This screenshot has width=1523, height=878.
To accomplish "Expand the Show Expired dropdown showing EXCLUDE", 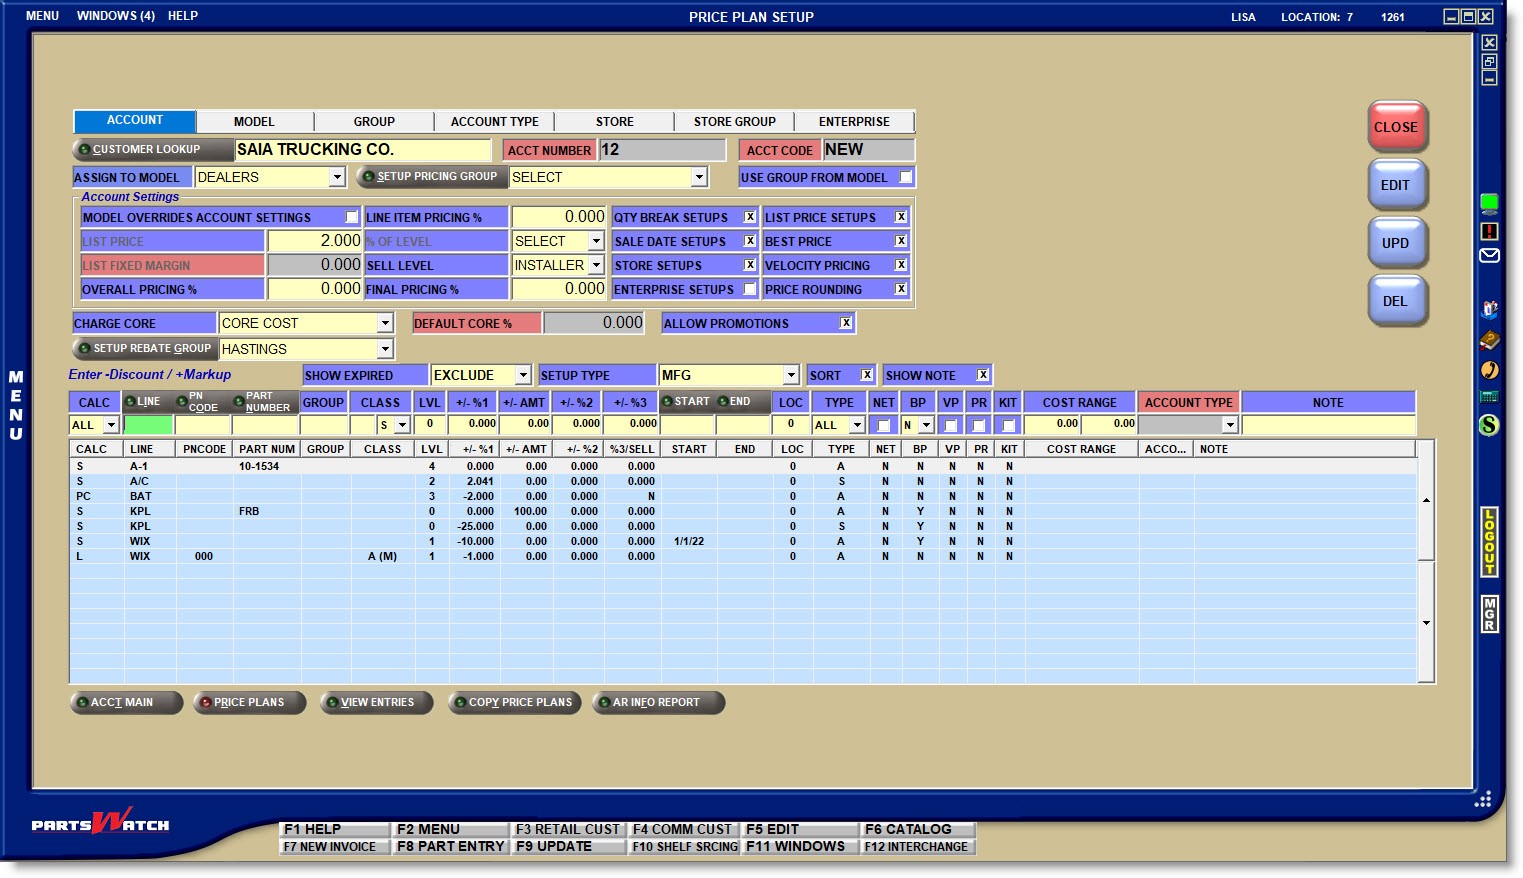I will 523,375.
